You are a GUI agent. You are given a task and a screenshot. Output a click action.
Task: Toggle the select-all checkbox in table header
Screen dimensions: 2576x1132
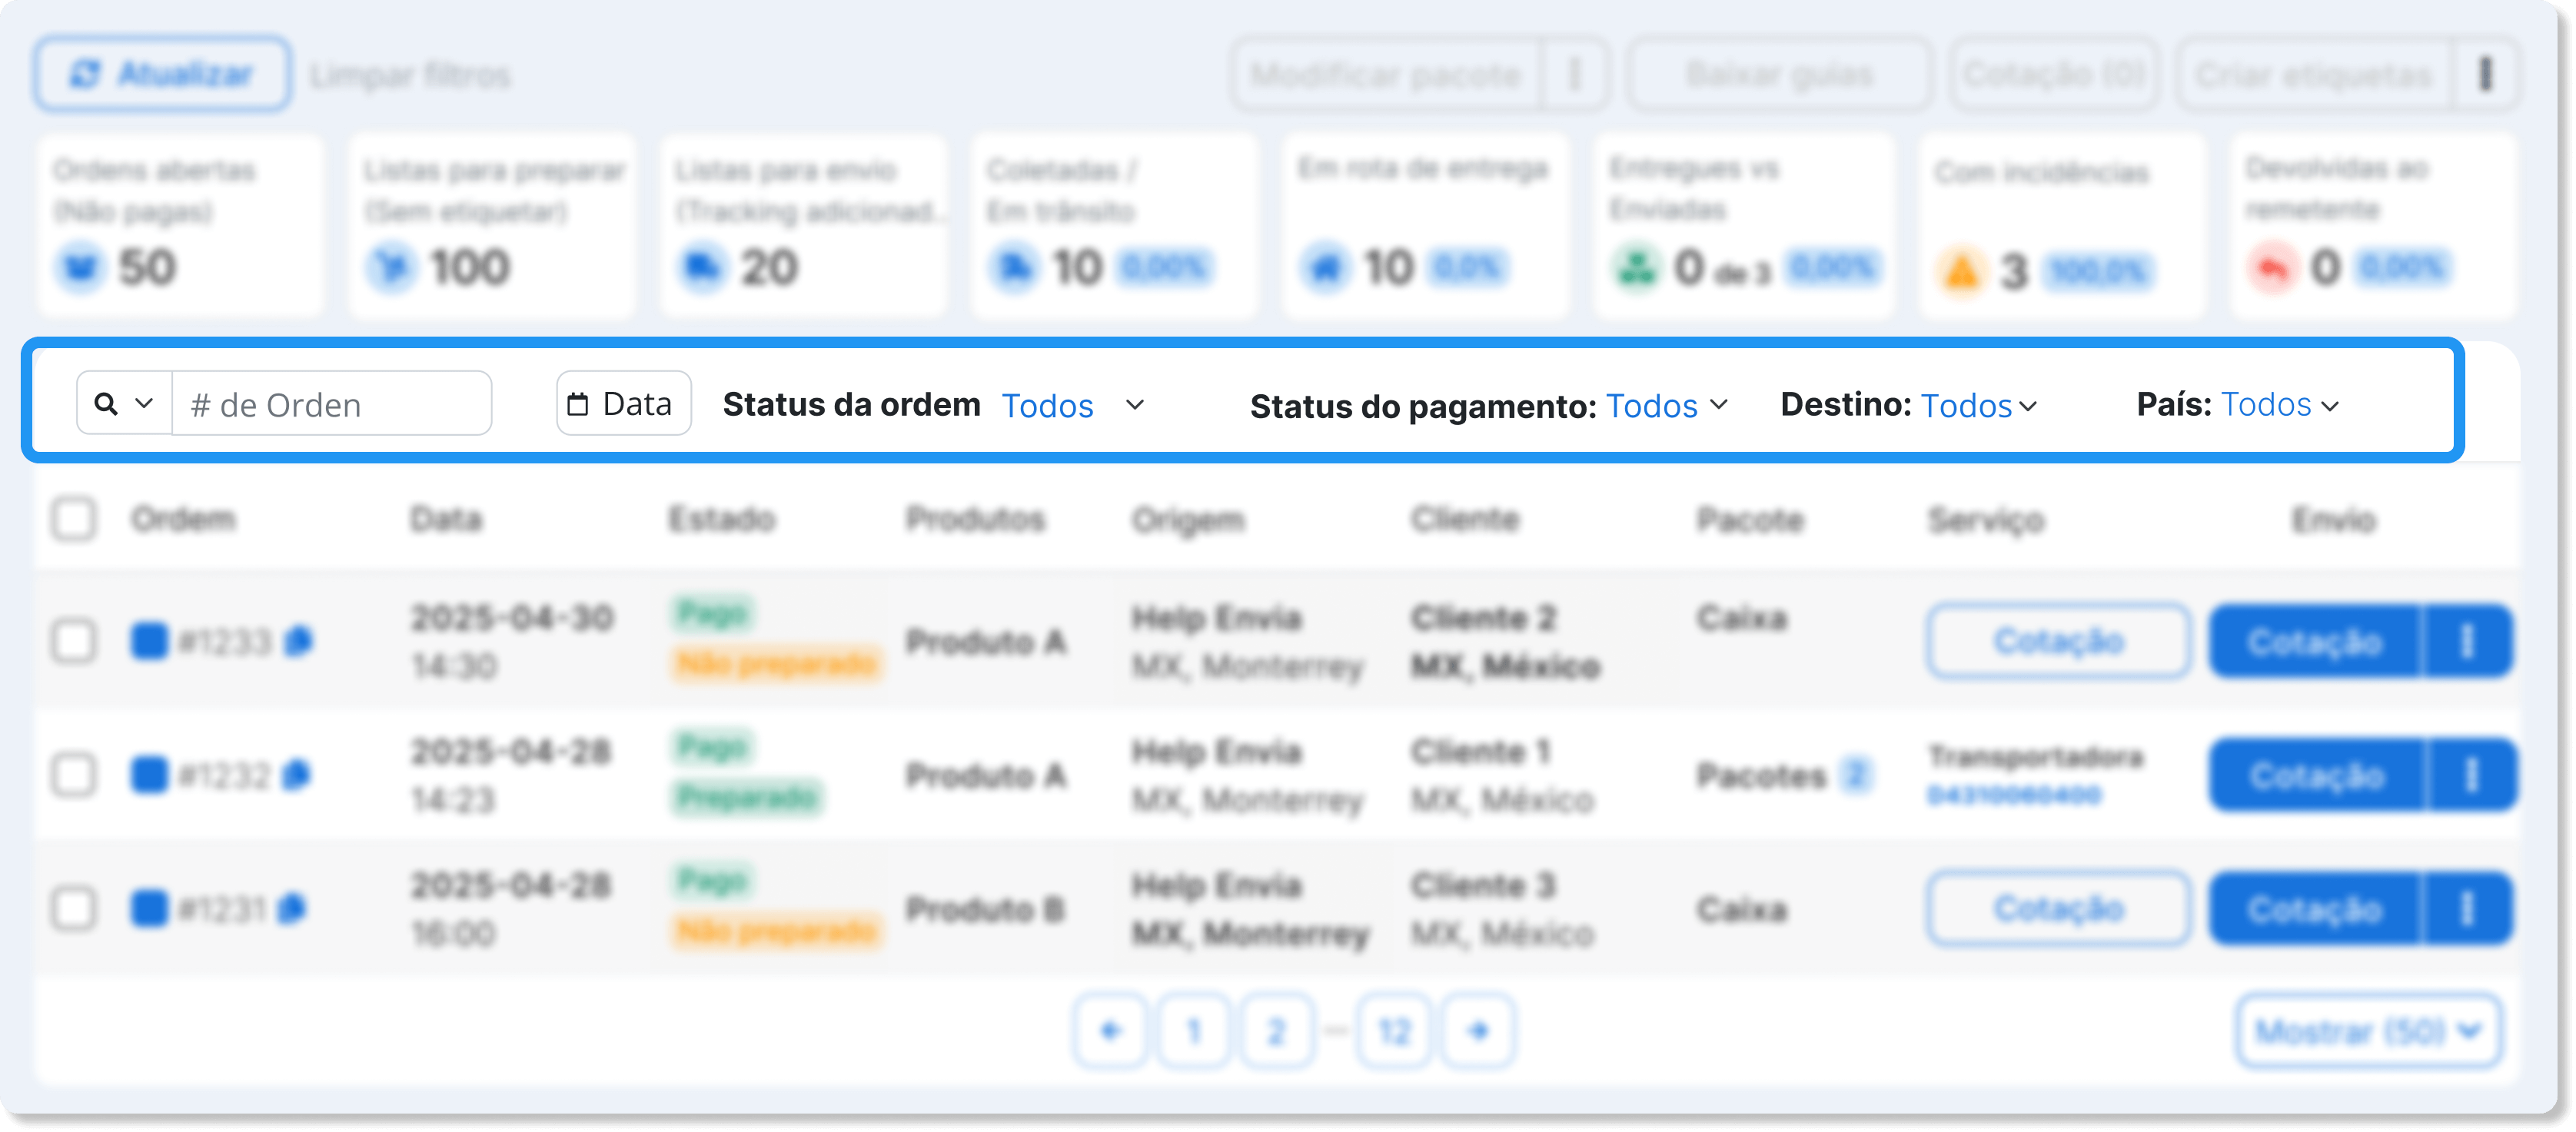point(74,519)
